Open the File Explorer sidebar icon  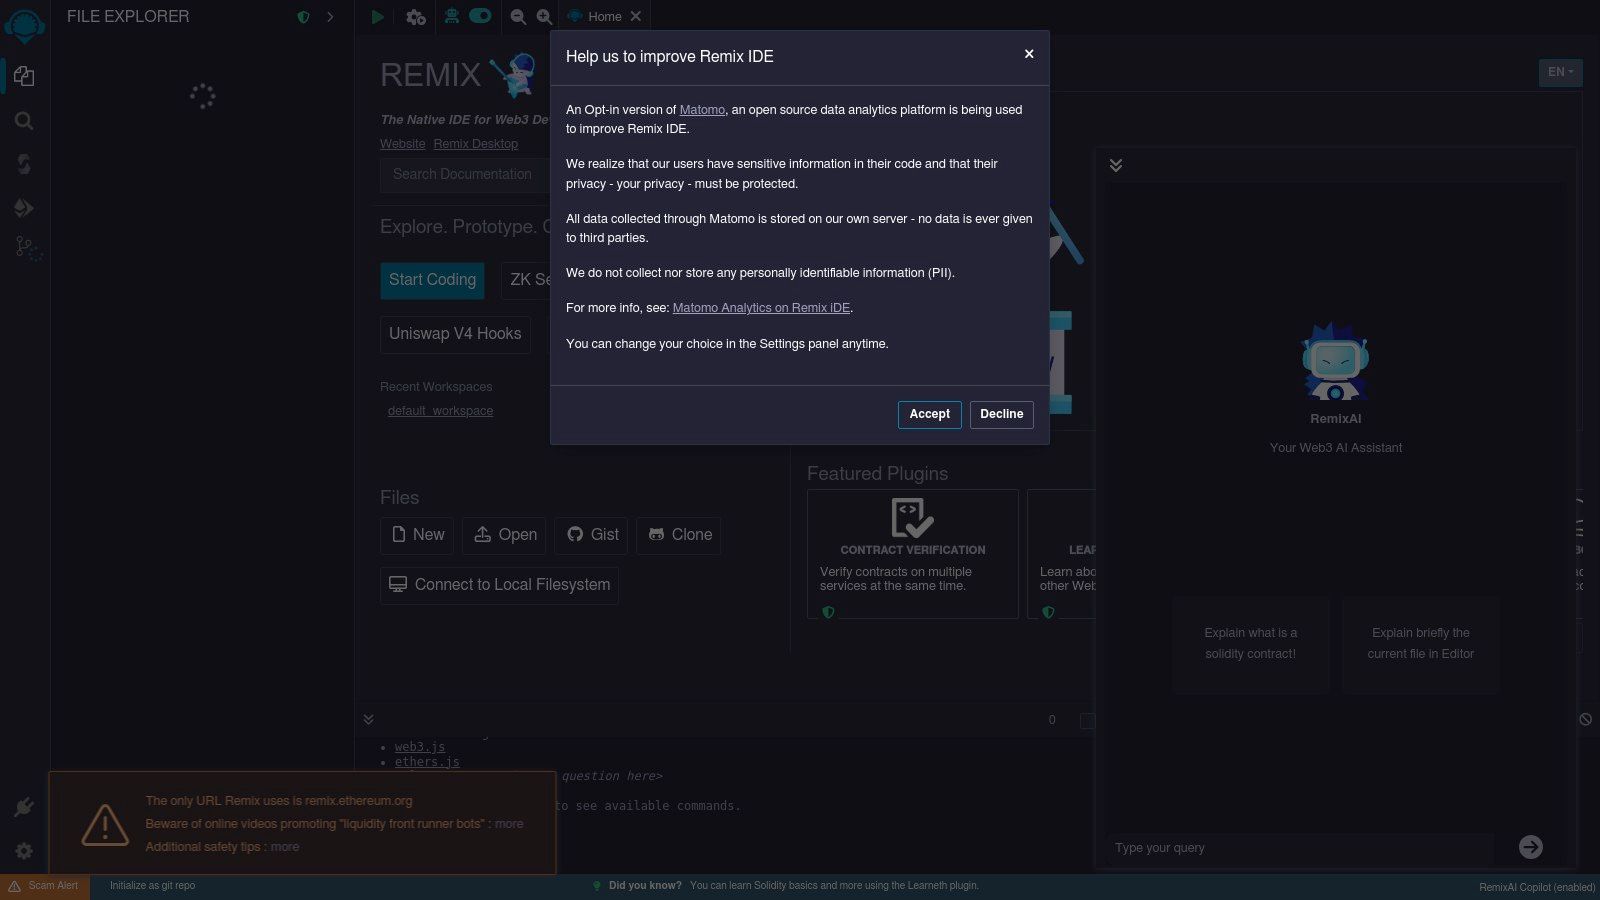[x=24, y=76]
